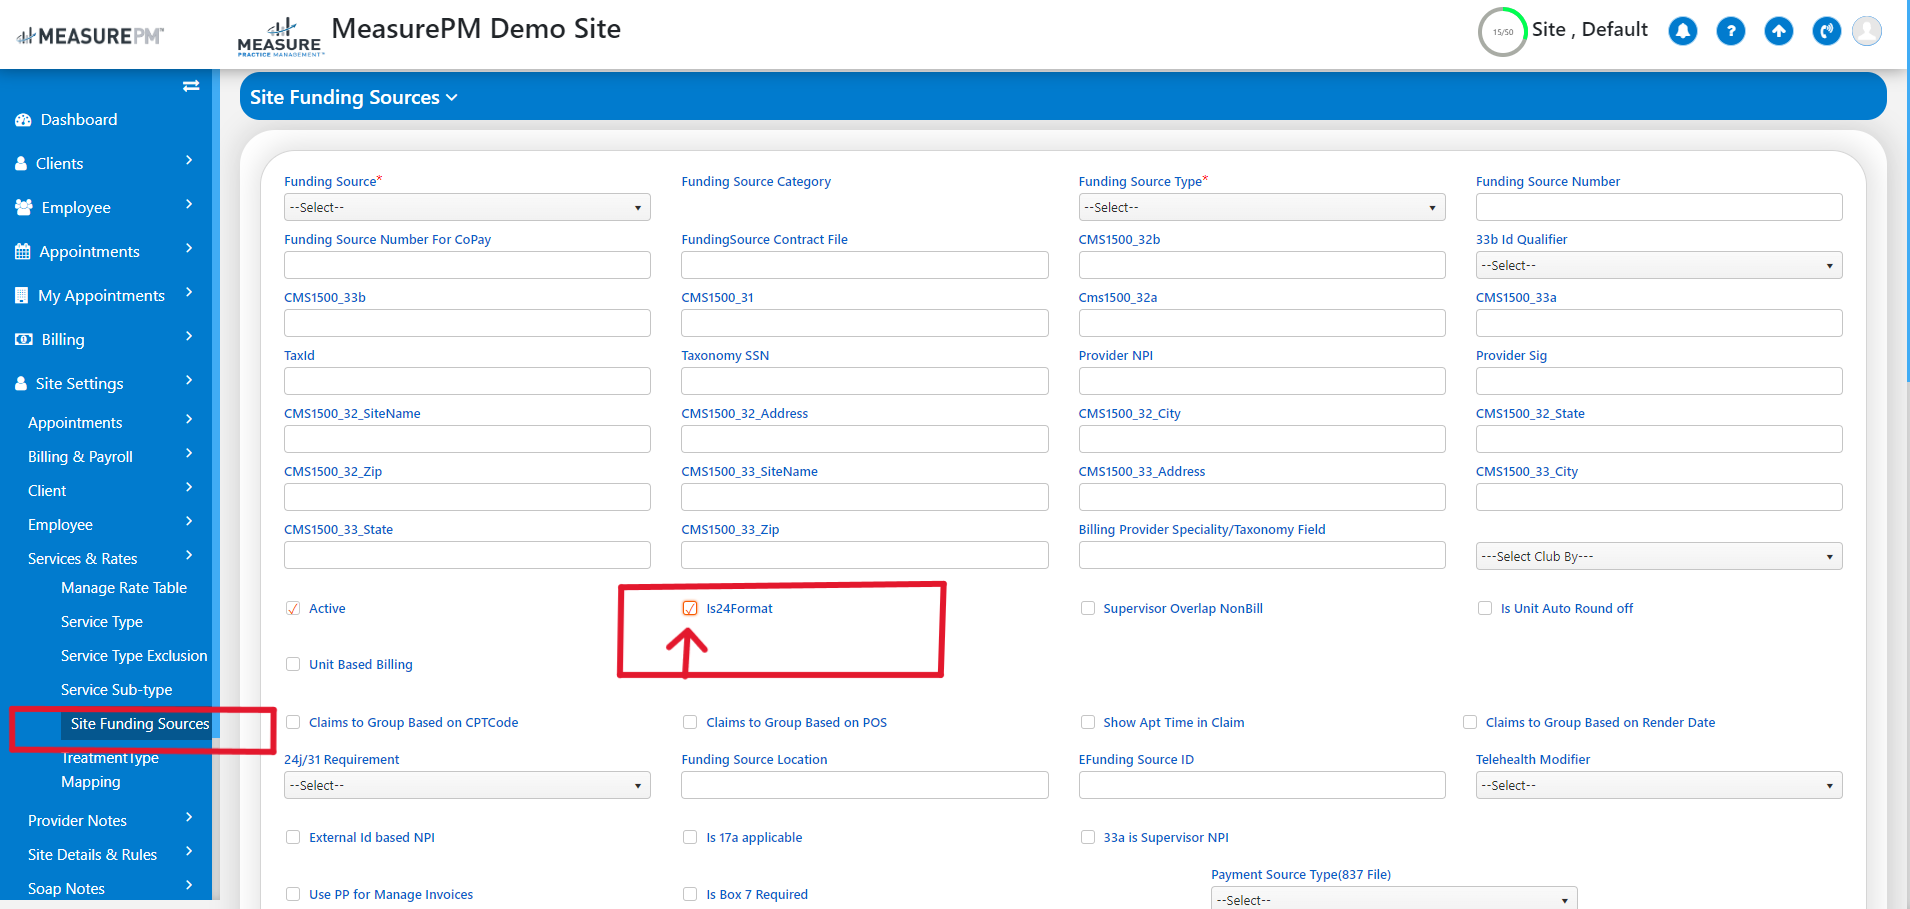Click the 15/50 progress circle indicator

coord(1502,32)
